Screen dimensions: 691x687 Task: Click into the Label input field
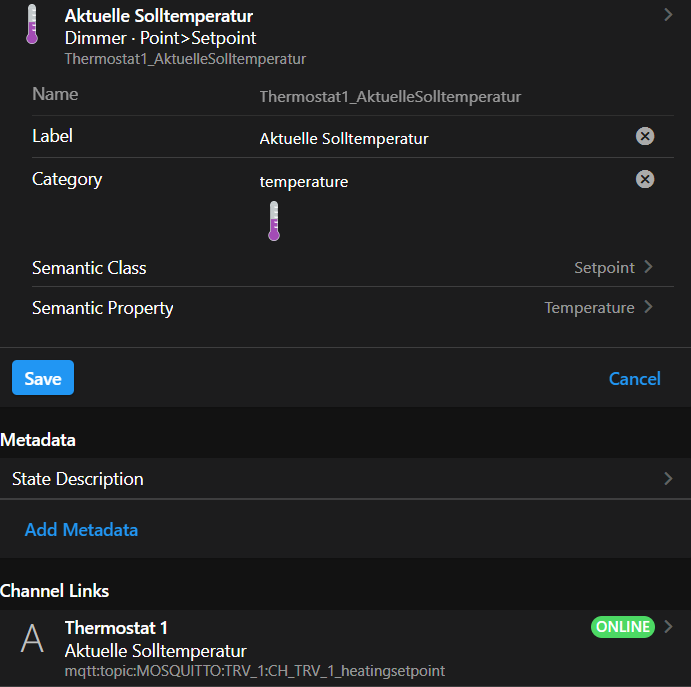click(x=440, y=138)
